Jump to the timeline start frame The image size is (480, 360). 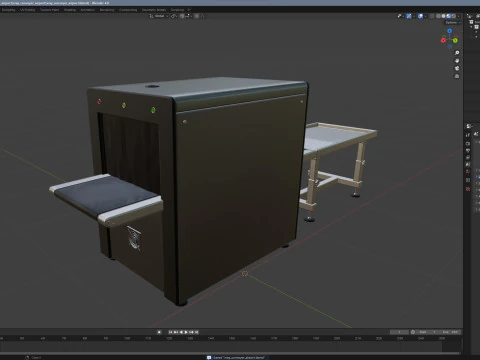170,332
